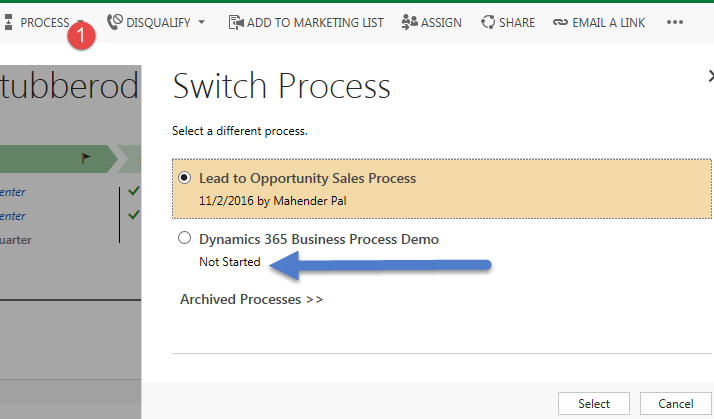Viewport: 714px width, 419px height.
Task: Click the Assign people icon
Action: 410,22
